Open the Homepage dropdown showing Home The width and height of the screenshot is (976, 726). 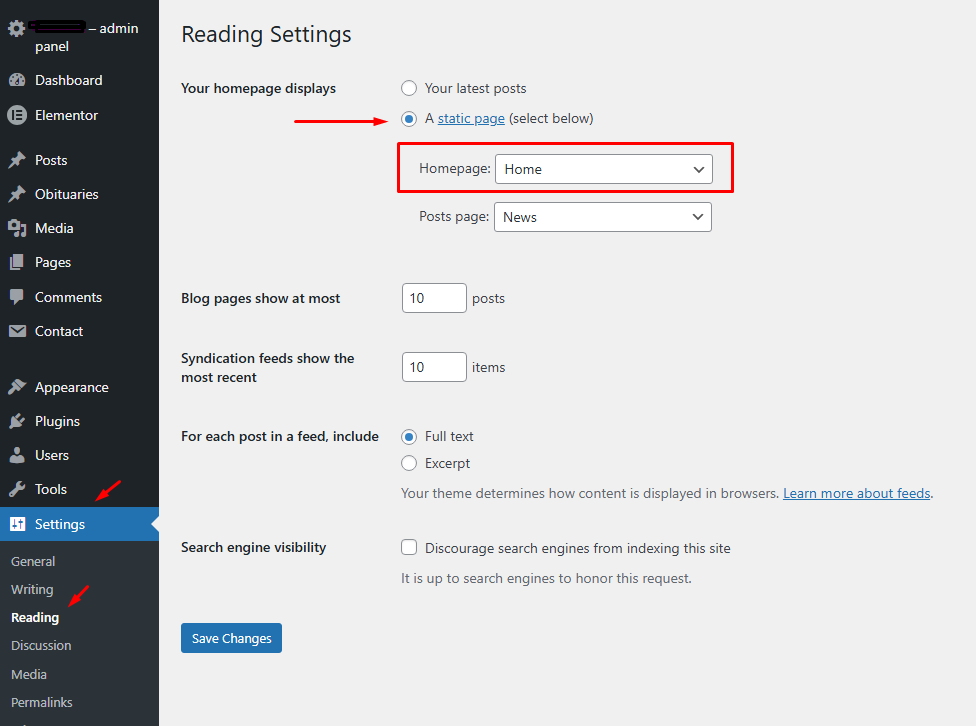coord(603,169)
